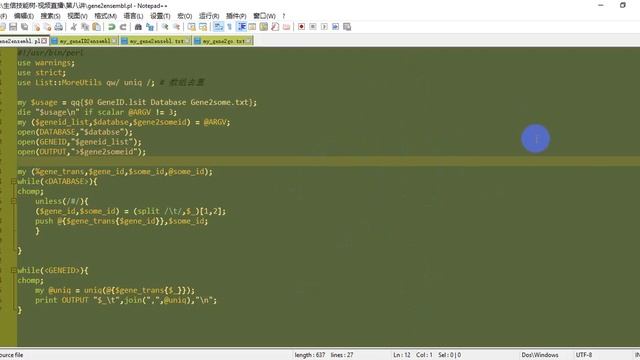Click the 'use strict;' code line

41,73
